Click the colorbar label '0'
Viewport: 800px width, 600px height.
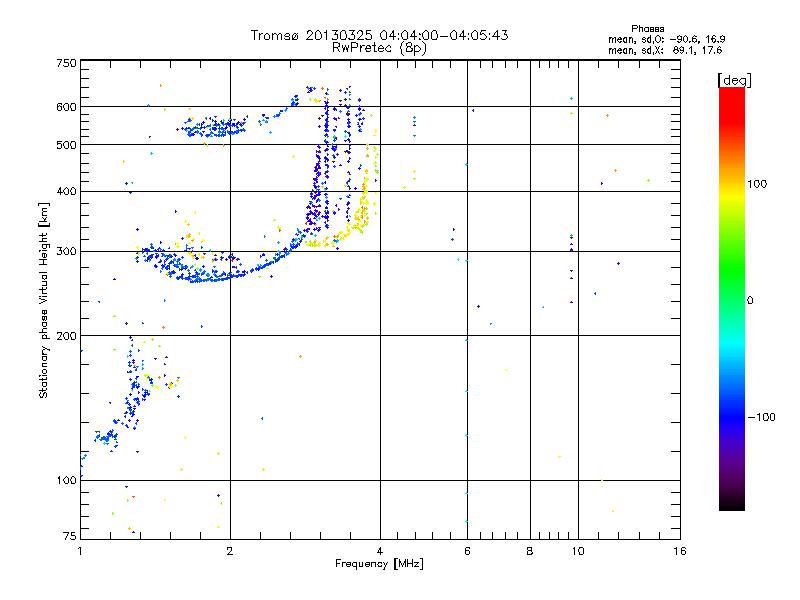click(750, 301)
